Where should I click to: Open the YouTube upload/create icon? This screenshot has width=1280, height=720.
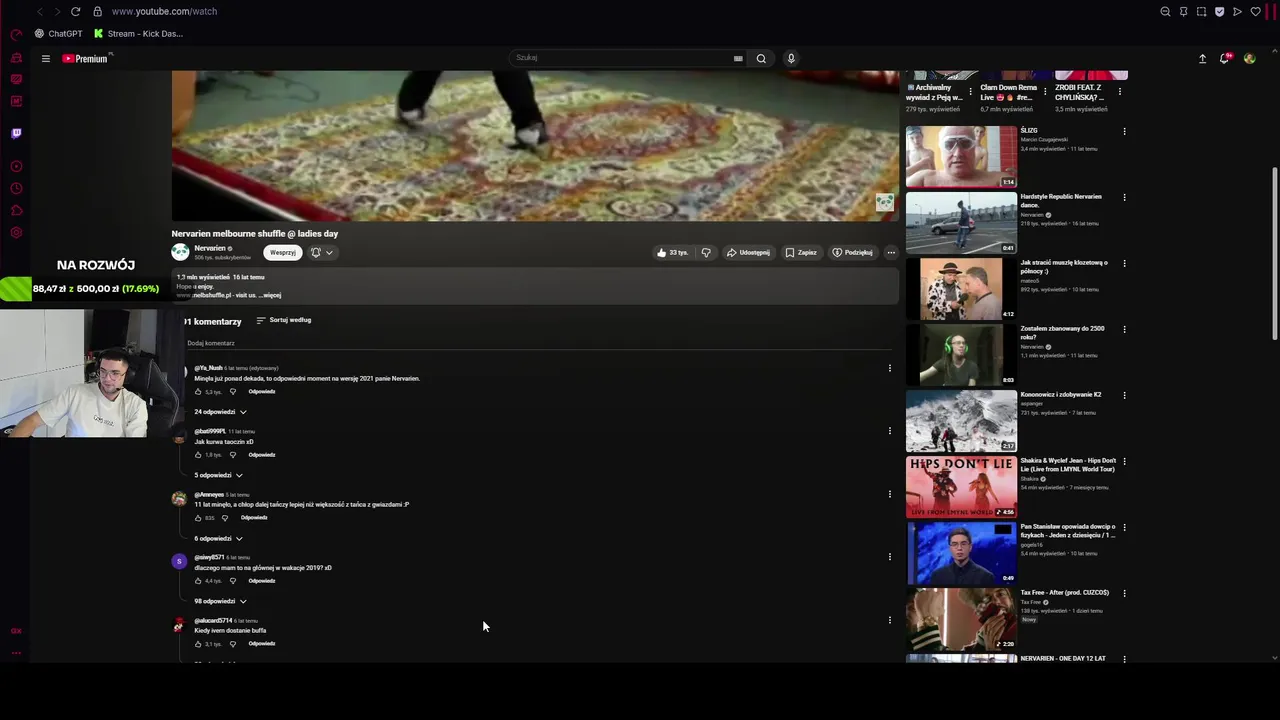1202,59
